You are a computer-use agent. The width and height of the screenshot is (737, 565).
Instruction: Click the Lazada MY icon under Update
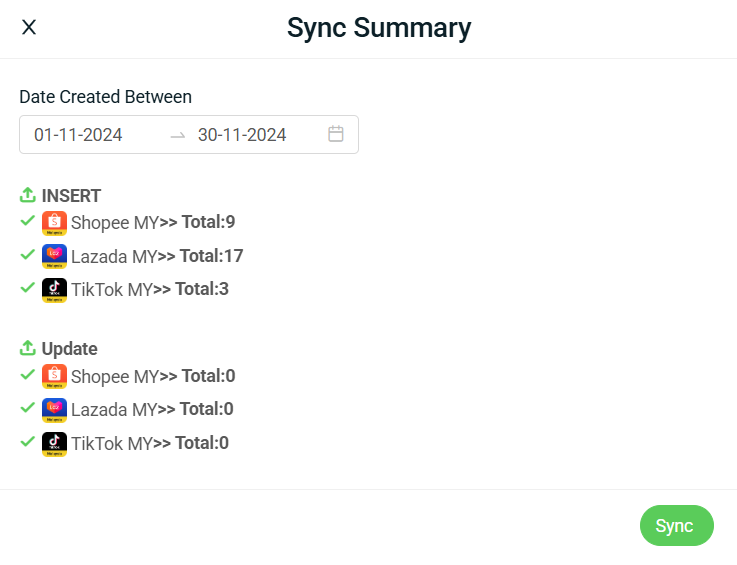click(54, 410)
